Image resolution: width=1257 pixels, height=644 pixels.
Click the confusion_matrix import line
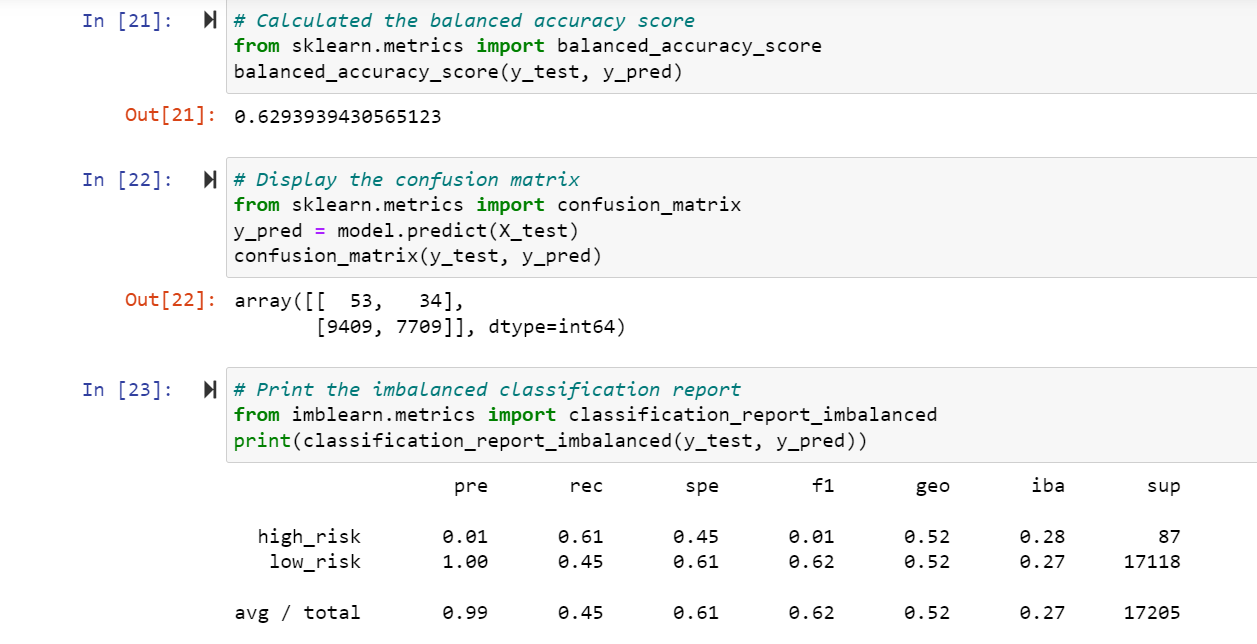(488, 205)
